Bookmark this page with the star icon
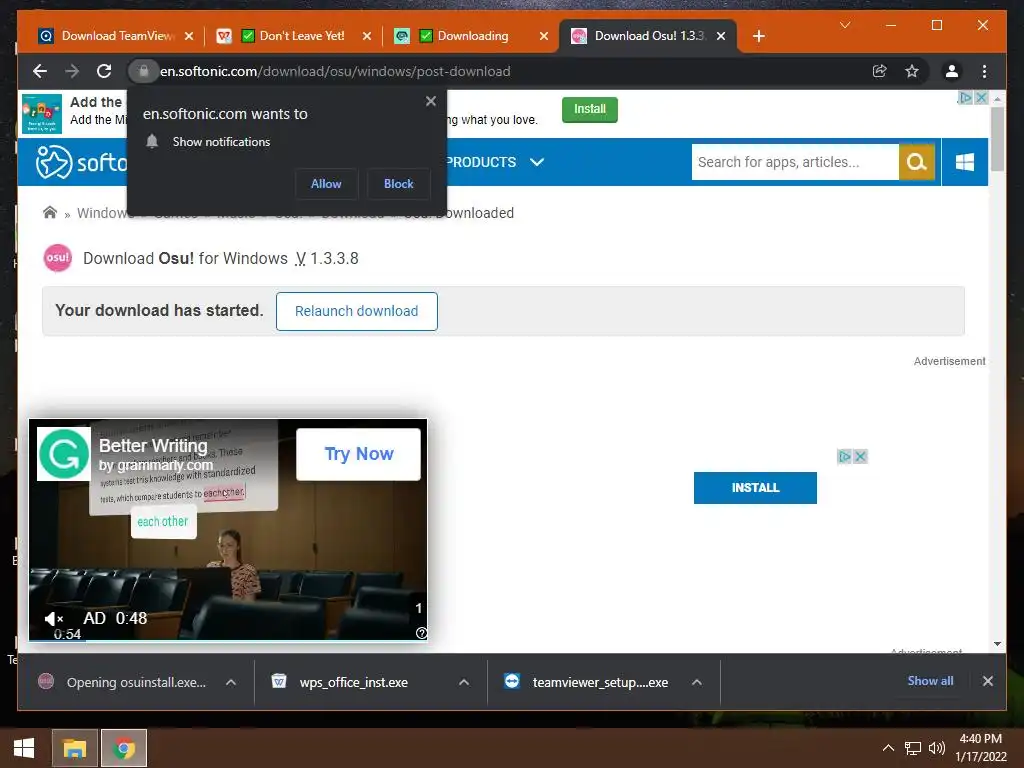This screenshot has width=1024, height=768. (x=912, y=71)
